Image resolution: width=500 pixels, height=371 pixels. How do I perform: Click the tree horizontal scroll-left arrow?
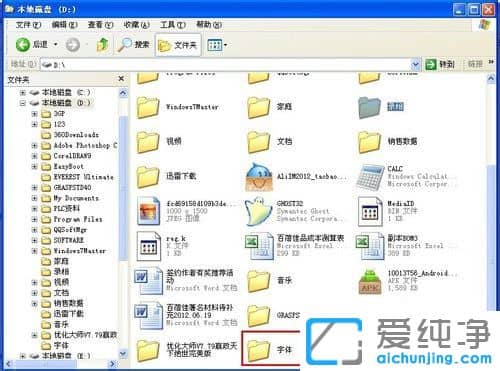[10, 364]
